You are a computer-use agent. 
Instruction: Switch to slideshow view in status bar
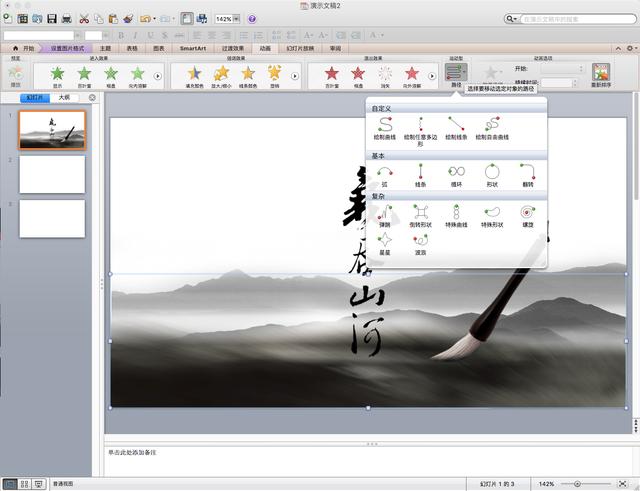click(x=38, y=484)
